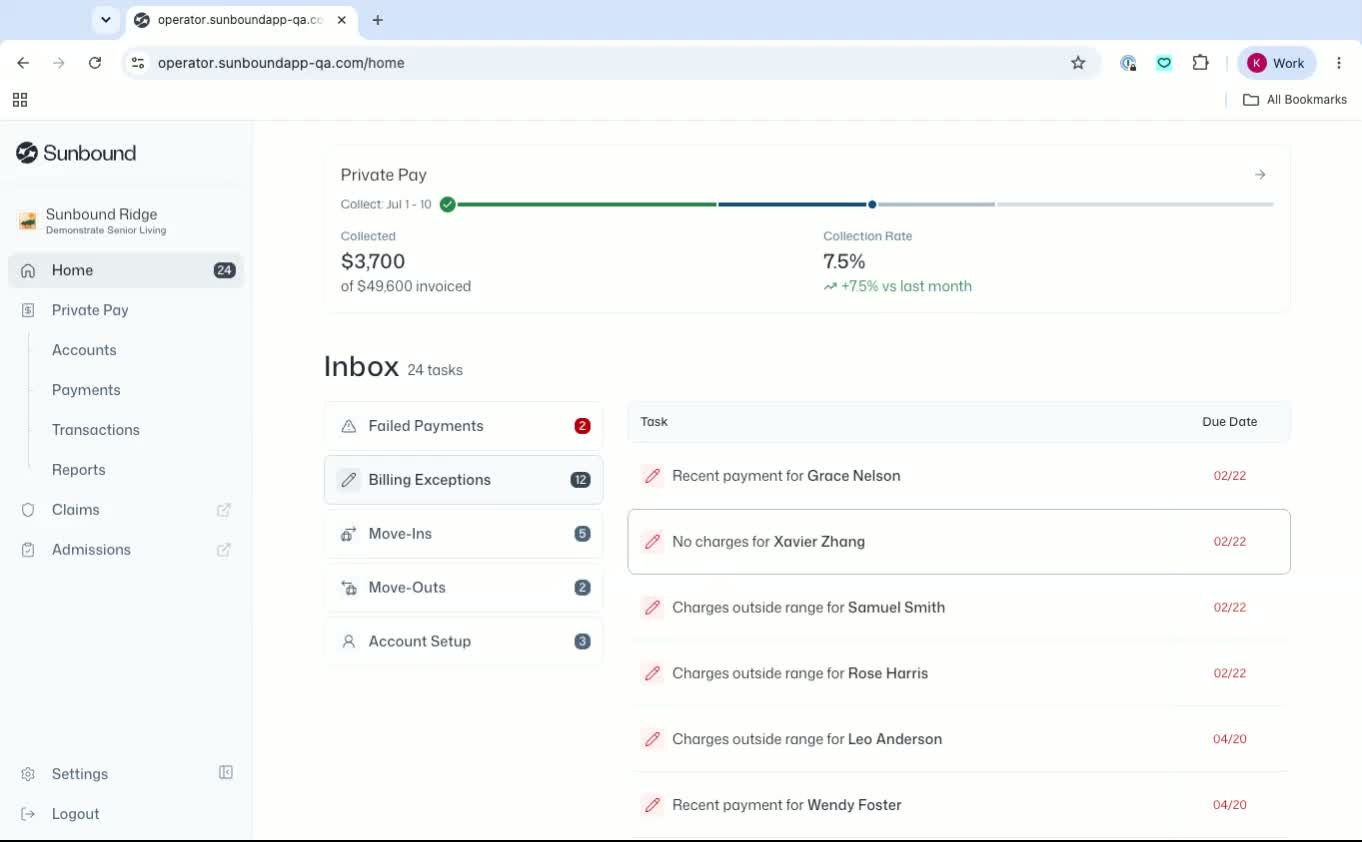Bookmark page with star icon

(x=1078, y=63)
